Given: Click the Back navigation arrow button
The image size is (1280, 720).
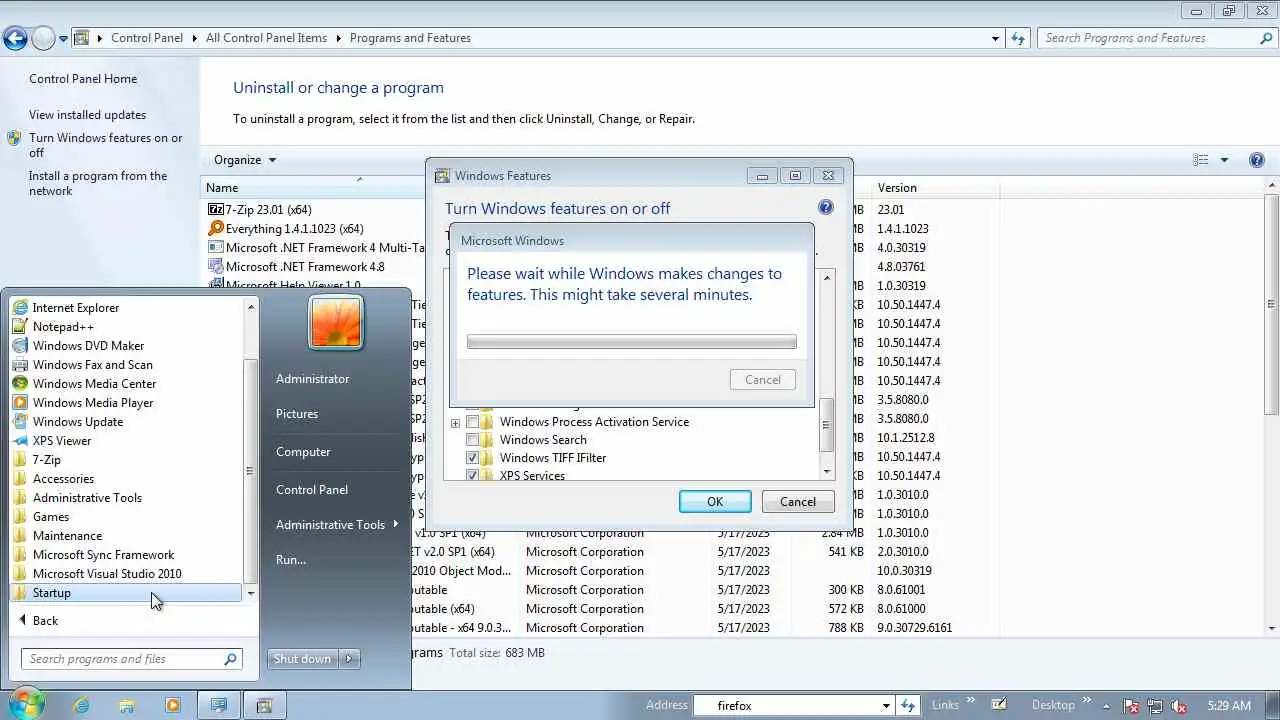Looking at the screenshot, I should (x=15, y=39).
